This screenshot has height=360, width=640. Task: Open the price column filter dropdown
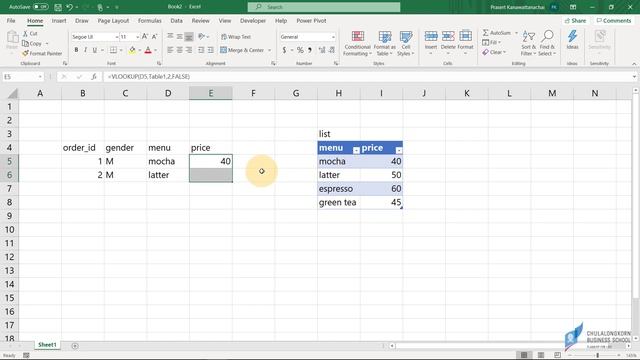coord(399,150)
